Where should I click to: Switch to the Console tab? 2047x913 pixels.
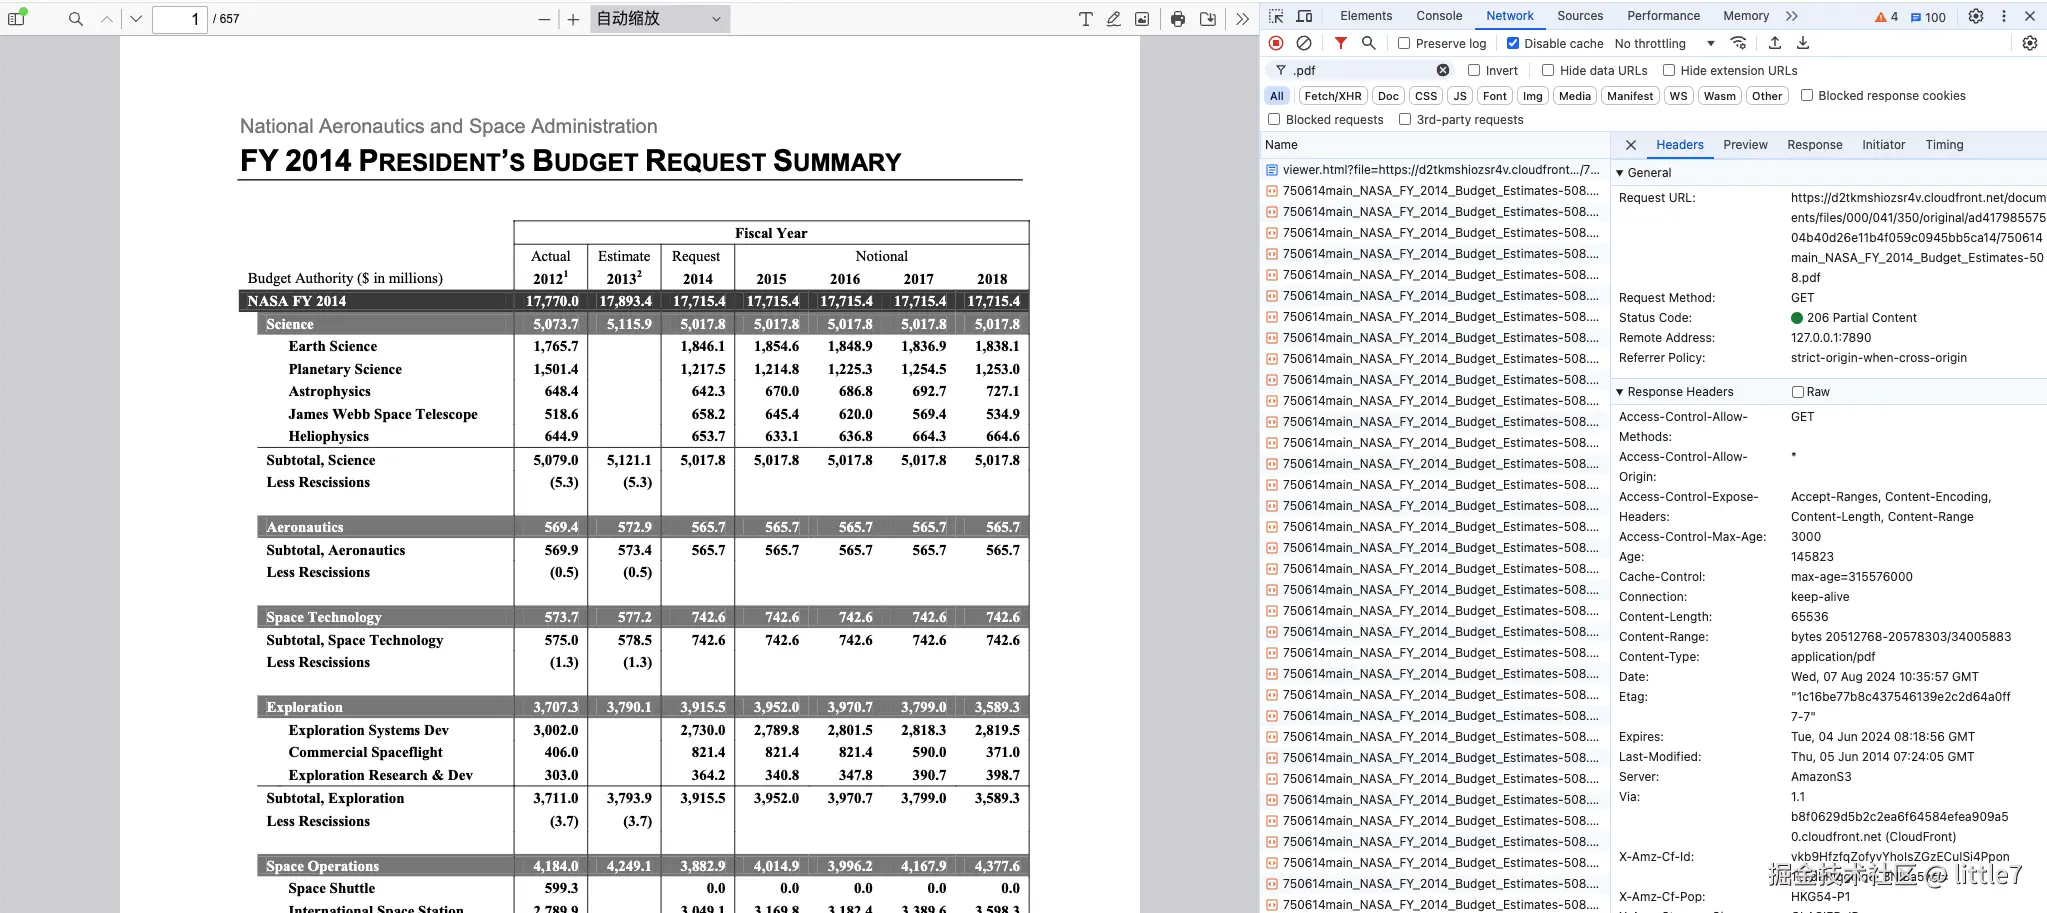pyautogui.click(x=1439, y=16)
